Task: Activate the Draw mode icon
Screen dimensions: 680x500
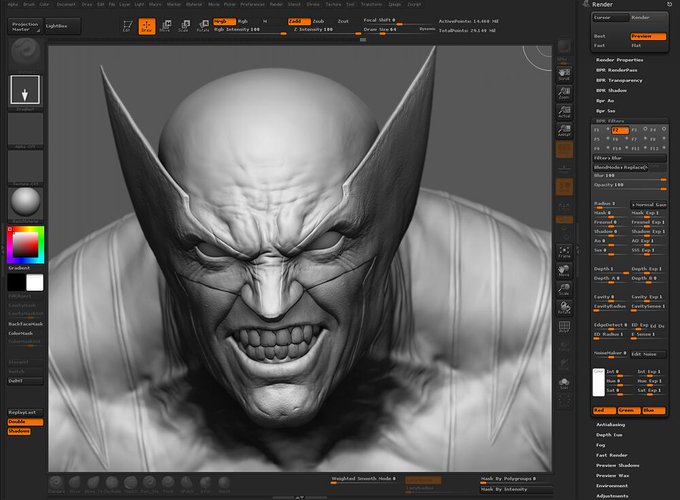Action: [x=147, y=26]
